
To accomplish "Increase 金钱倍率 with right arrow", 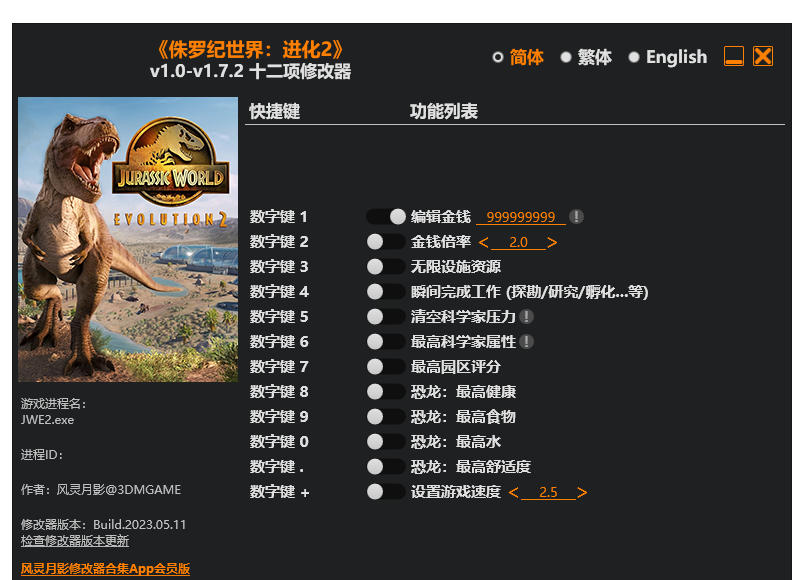I will [552, 242].
